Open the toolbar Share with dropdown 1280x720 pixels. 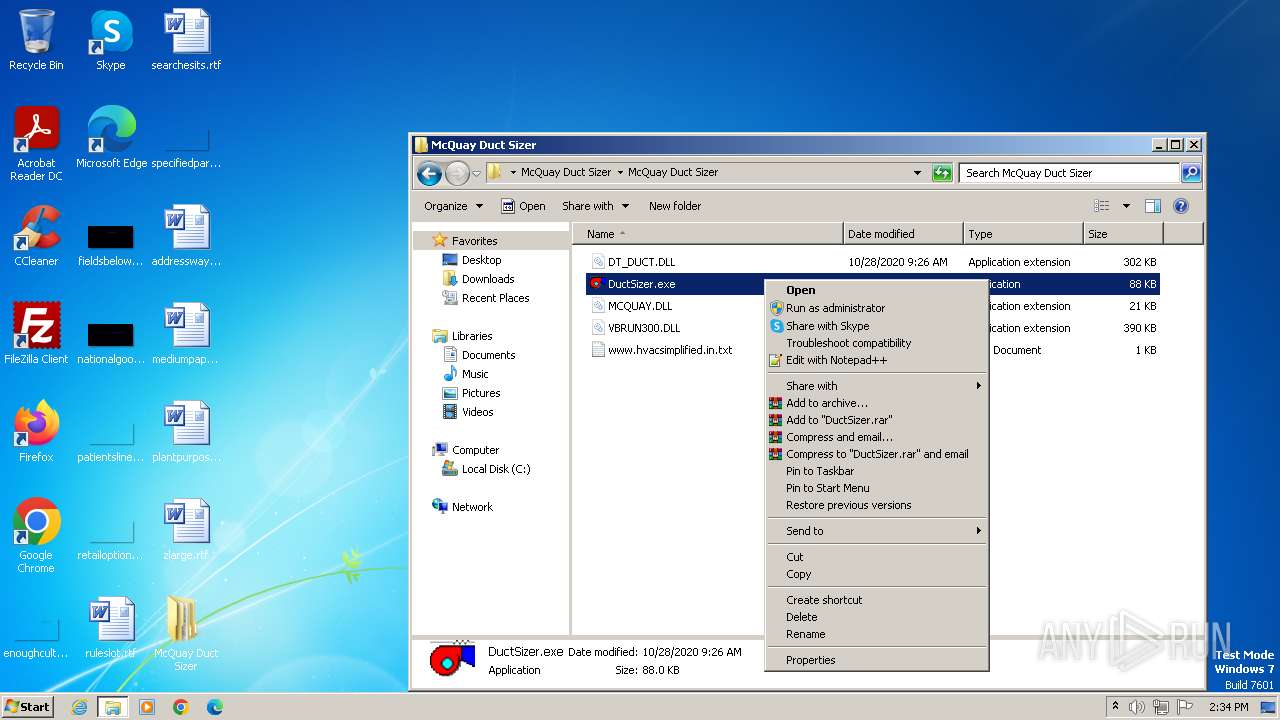pyautogui.click(x=596, y=206)
